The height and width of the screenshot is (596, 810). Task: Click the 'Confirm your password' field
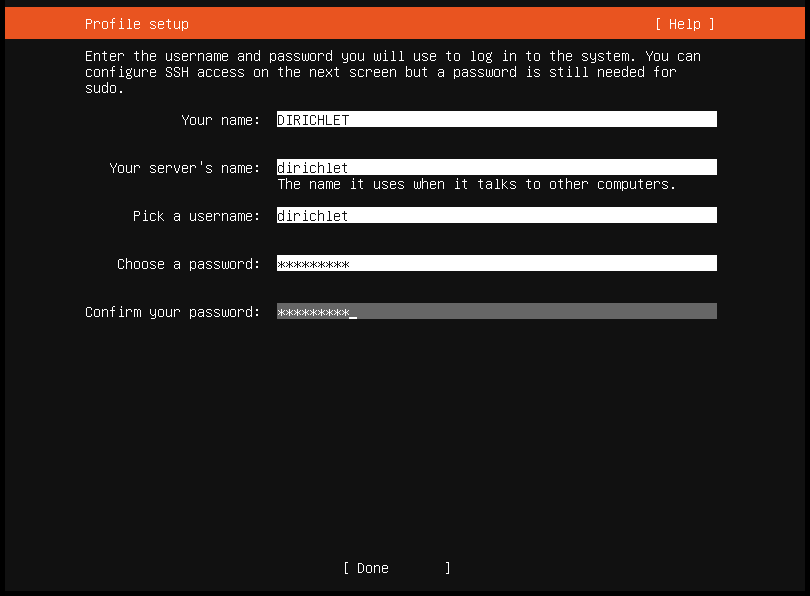[496, 311]
